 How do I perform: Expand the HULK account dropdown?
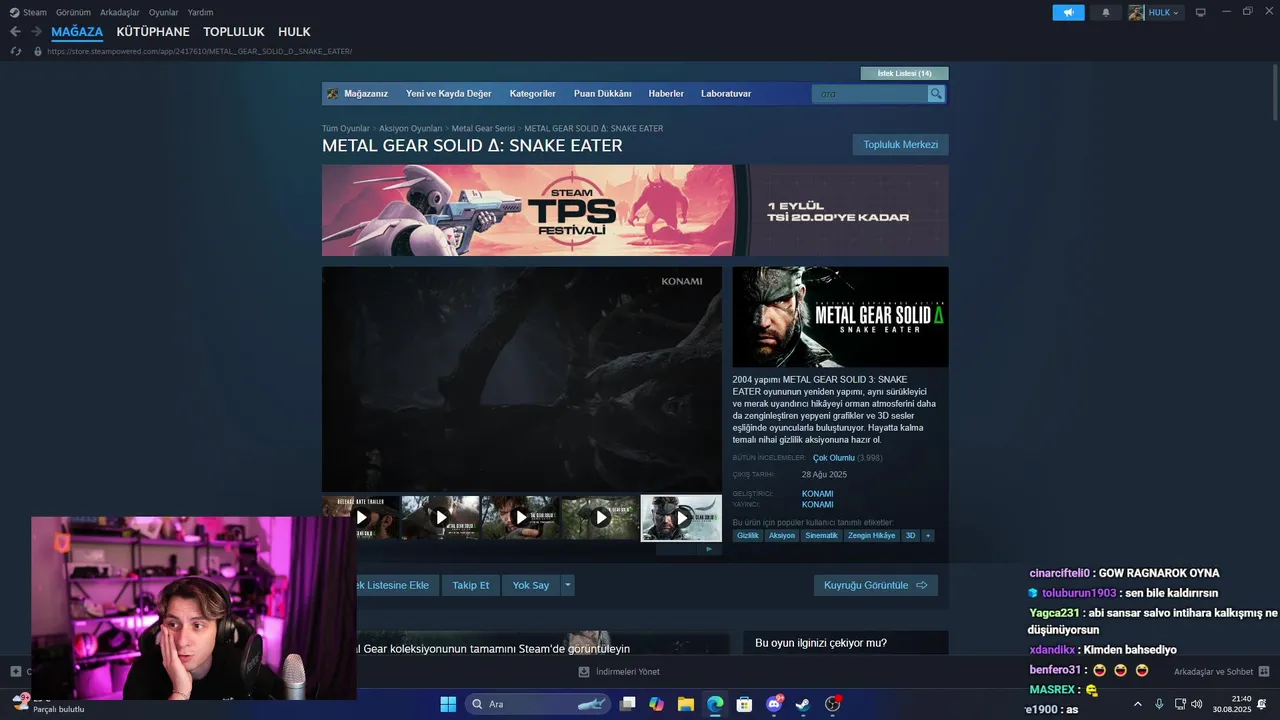coord(1176,12)
